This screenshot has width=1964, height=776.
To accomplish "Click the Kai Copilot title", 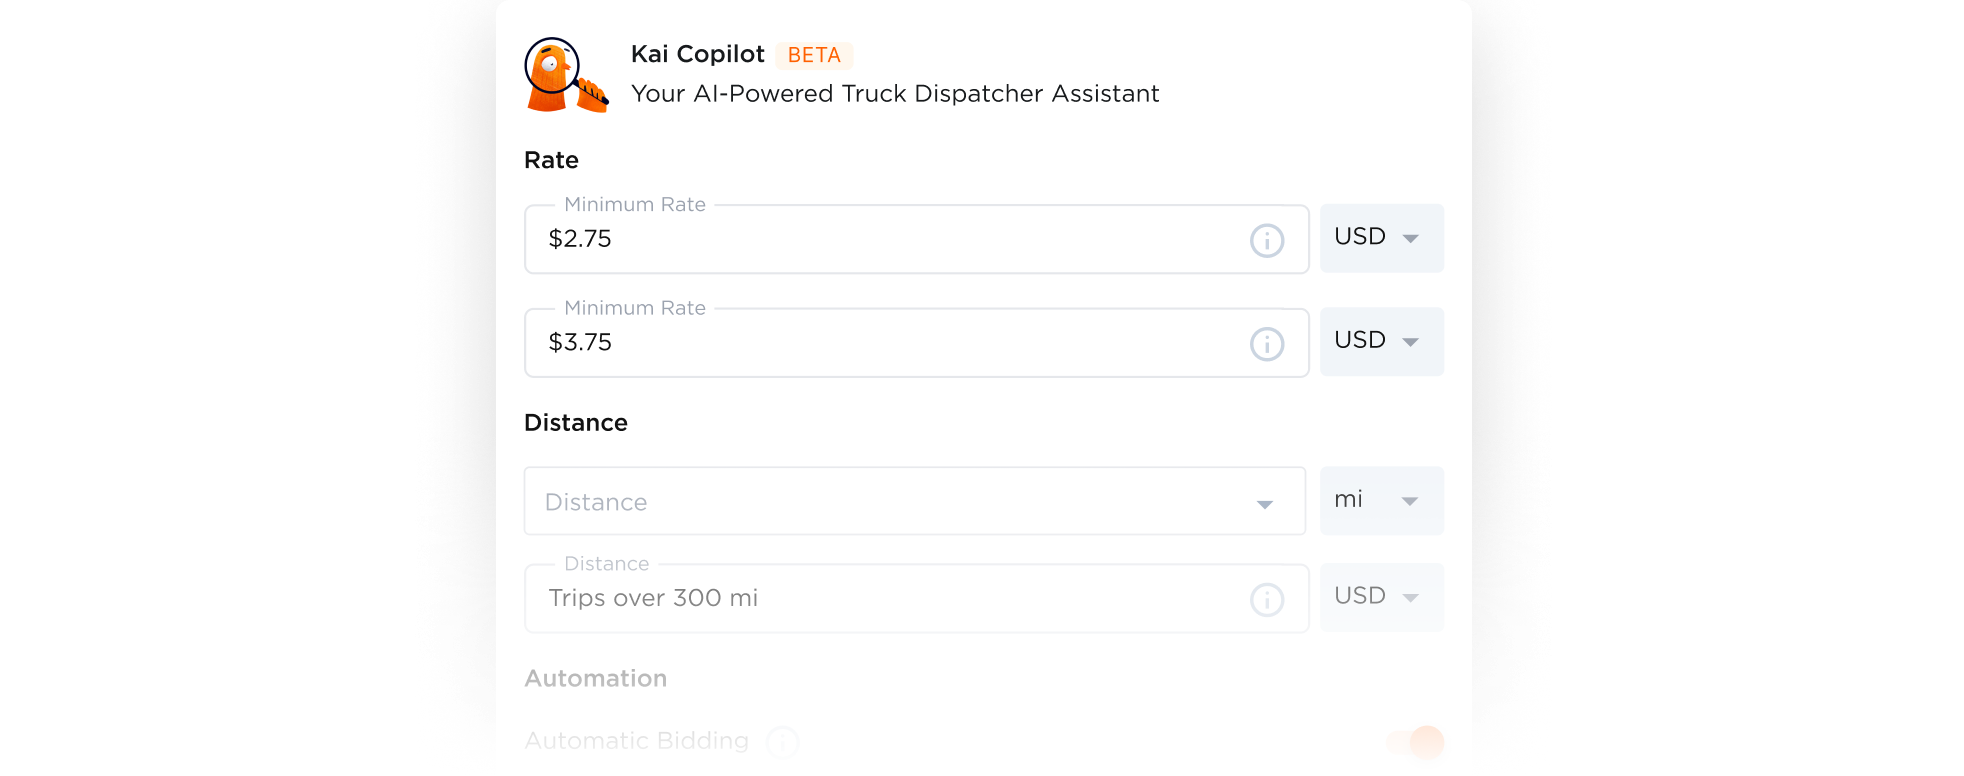I will [697, 54].
